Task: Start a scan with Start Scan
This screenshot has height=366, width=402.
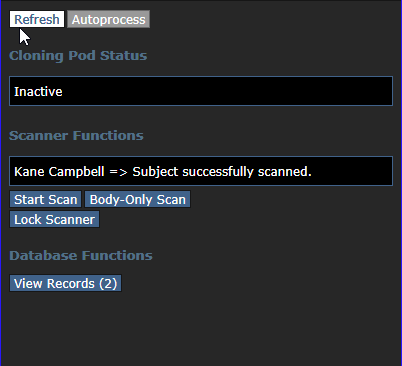Action: click(x=46, y=199)
